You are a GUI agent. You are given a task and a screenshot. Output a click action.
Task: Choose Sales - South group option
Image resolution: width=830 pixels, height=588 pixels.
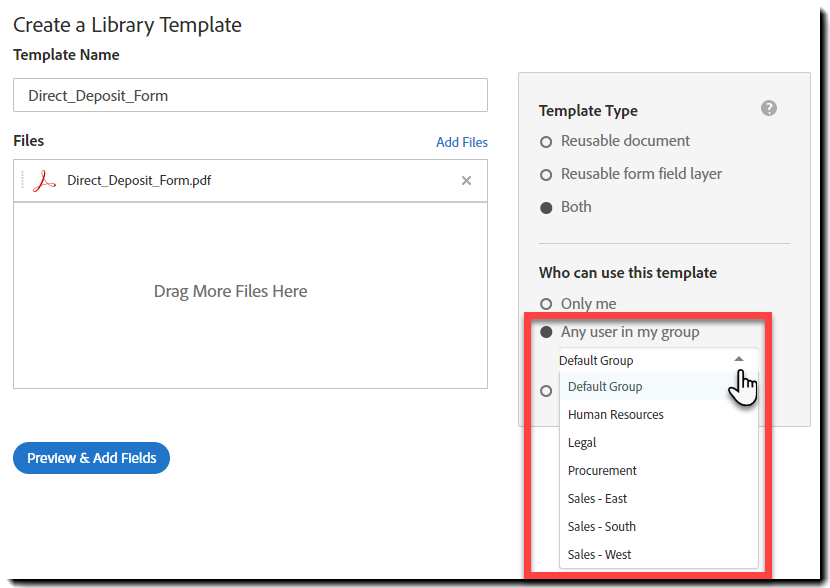click(601, 527)
